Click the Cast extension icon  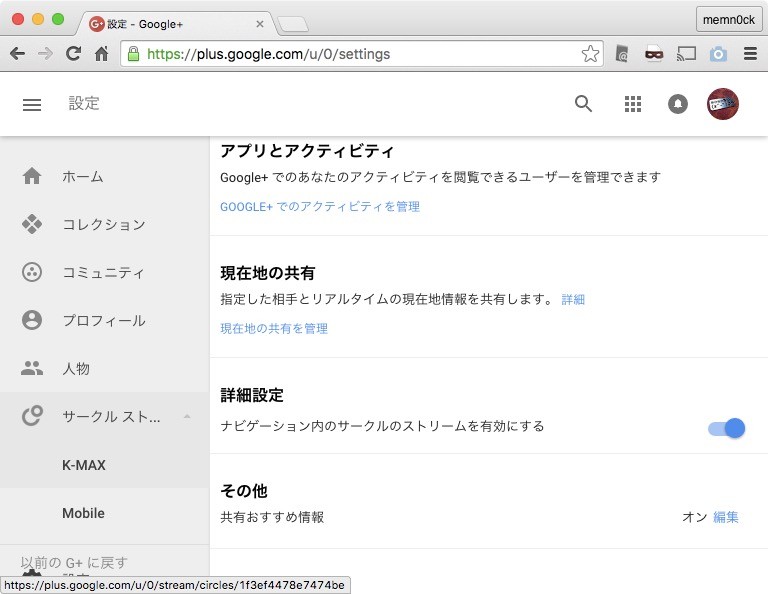(686, 54)
